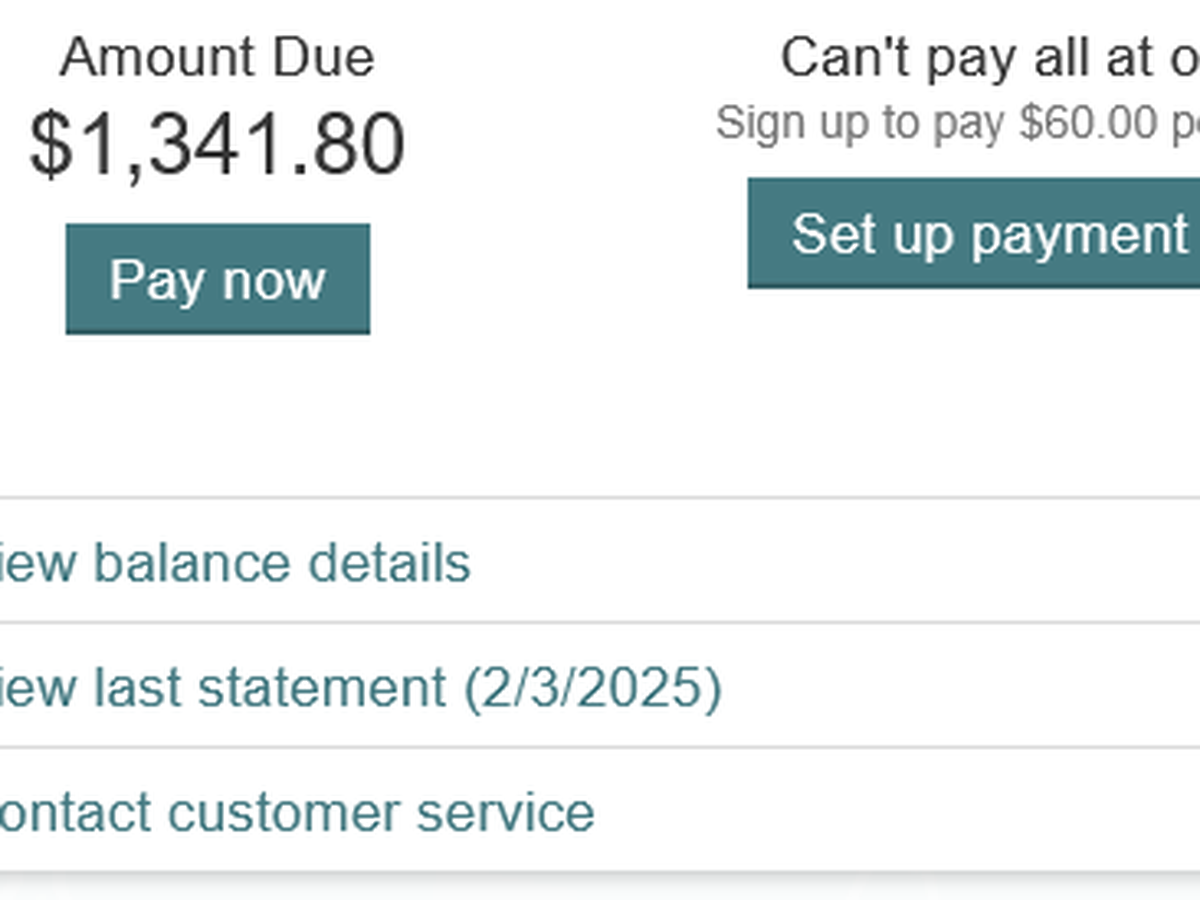Click the $1,341.80 amount figure

pyautogui.click(x=217, y=145)
